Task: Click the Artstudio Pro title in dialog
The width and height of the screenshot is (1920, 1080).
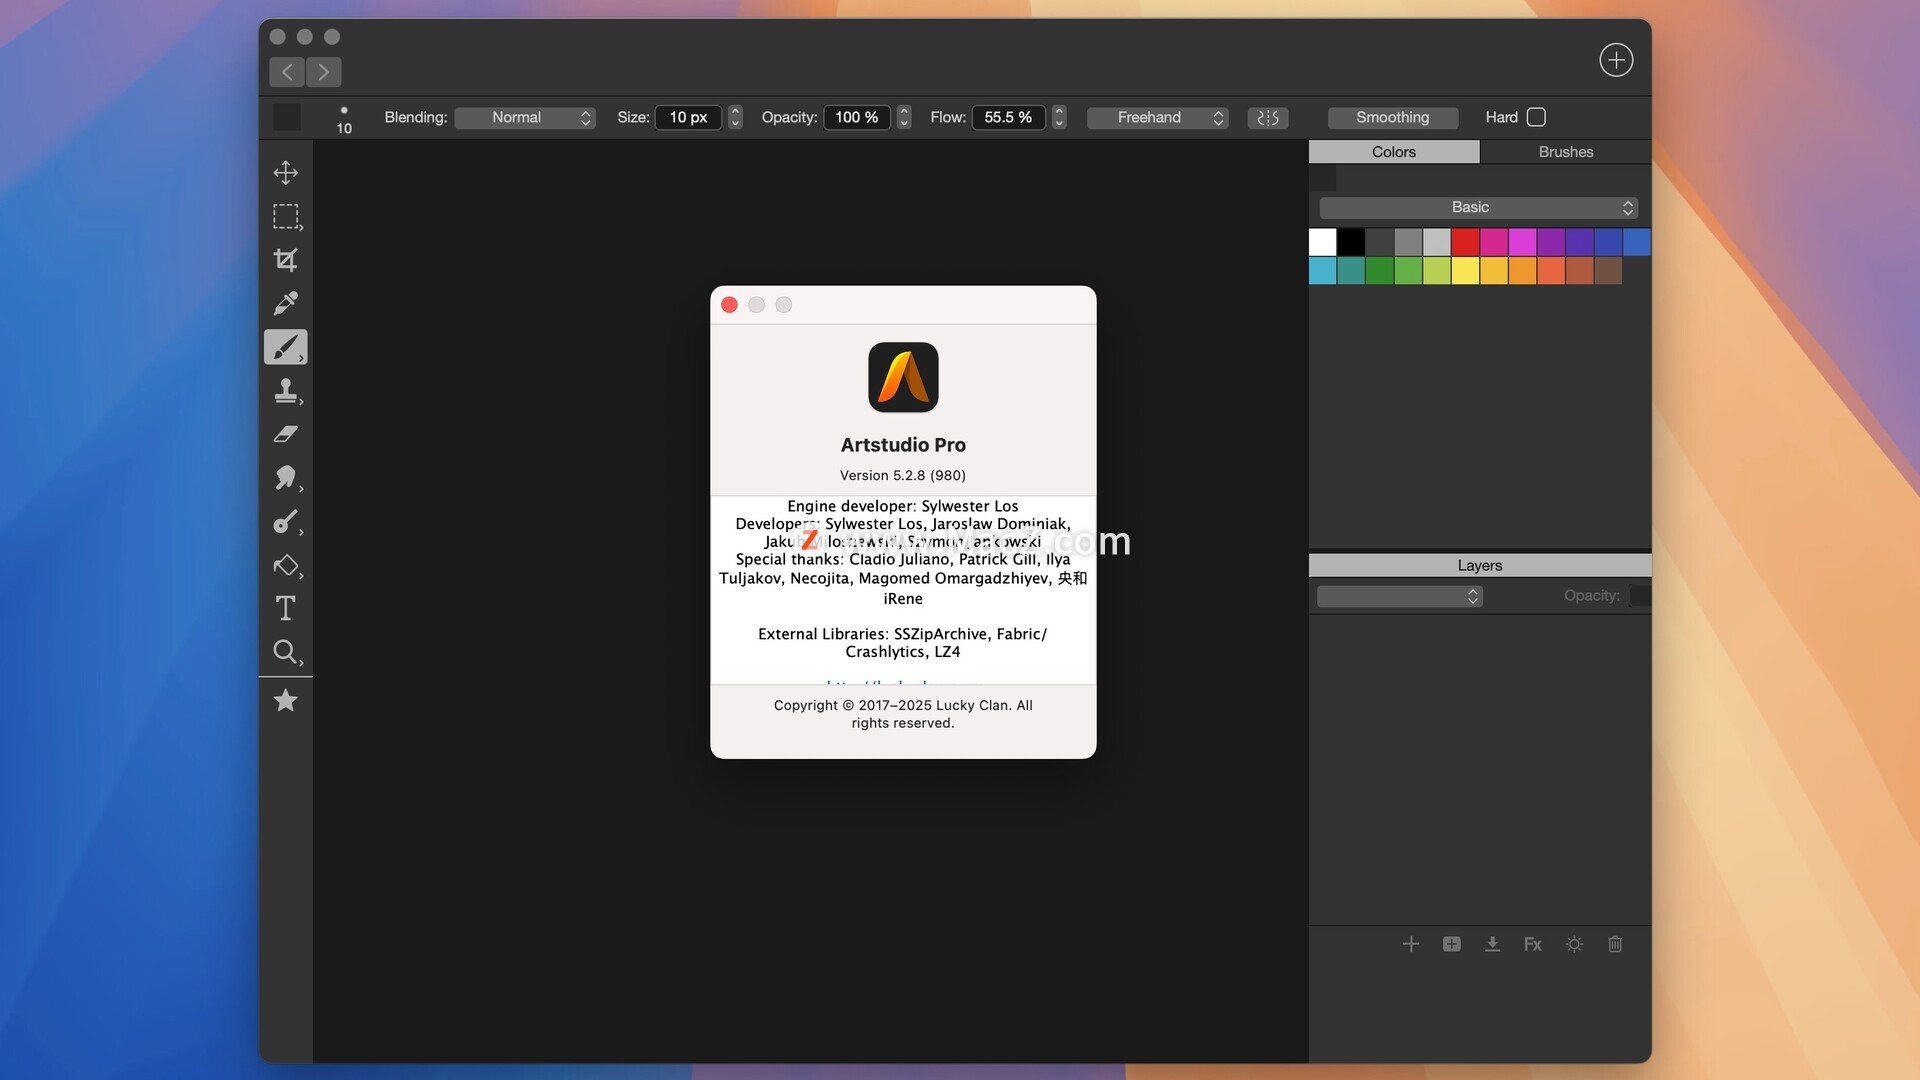Action: (x=903, y=445)
